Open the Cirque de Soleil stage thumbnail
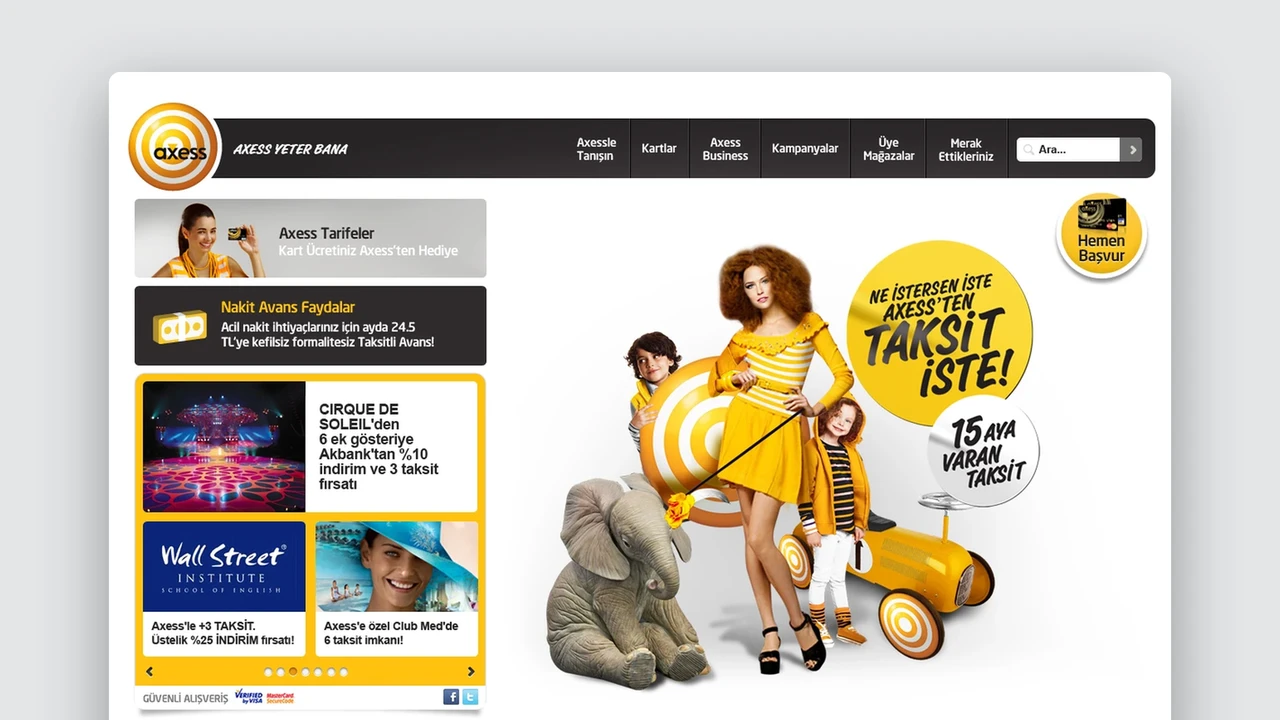The height and width of the screenshot is (720, 1280). click(x=224, y=446)
